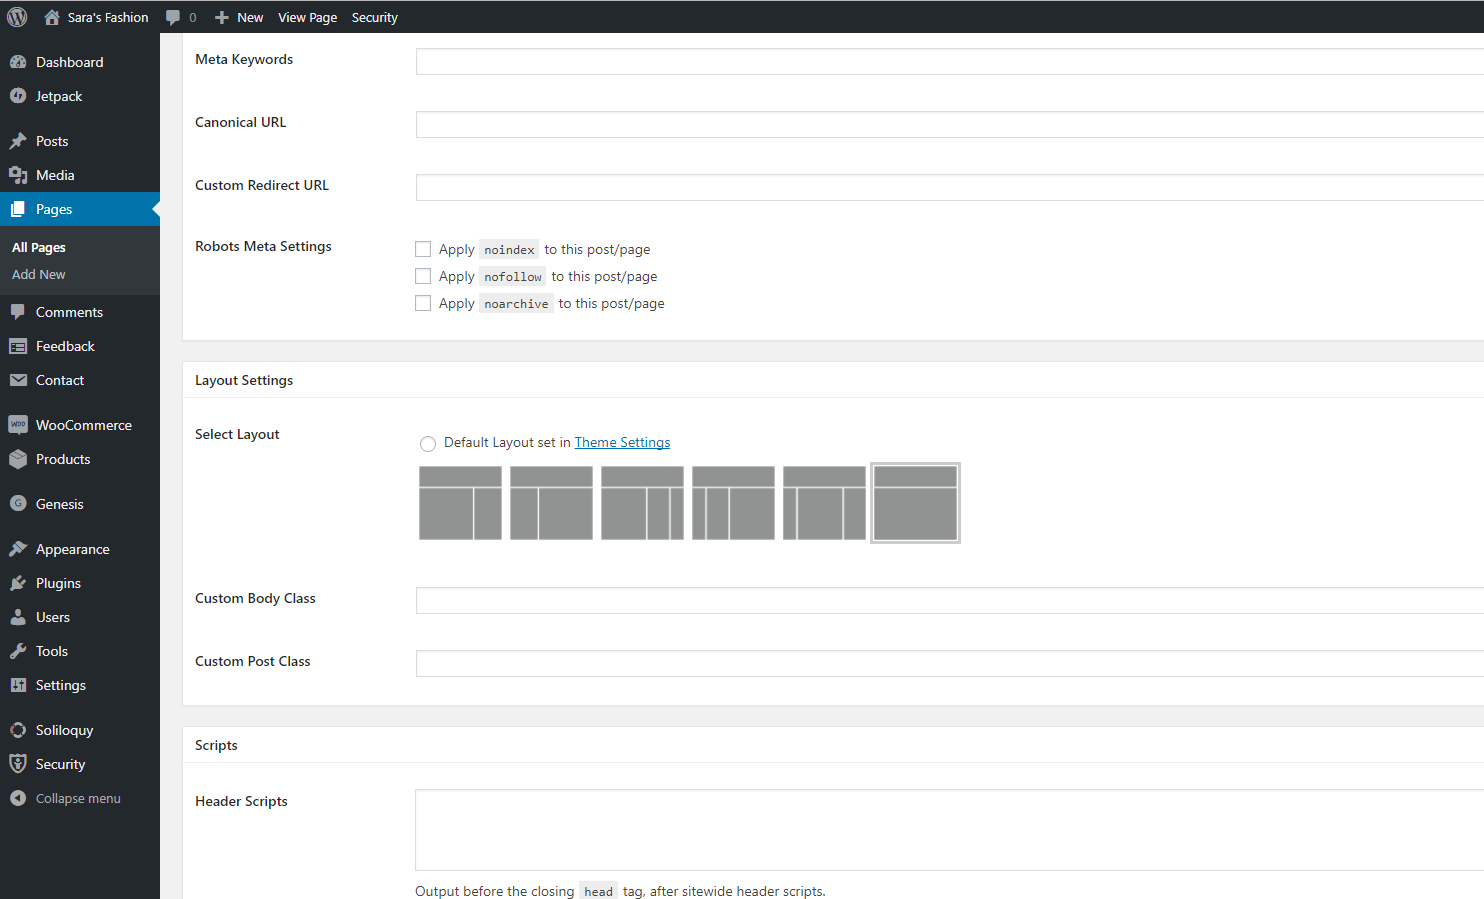Viewport: 1484px width, 899px height.
Task: Enable the noarchive checkbox
Action: tap(423, 303)
